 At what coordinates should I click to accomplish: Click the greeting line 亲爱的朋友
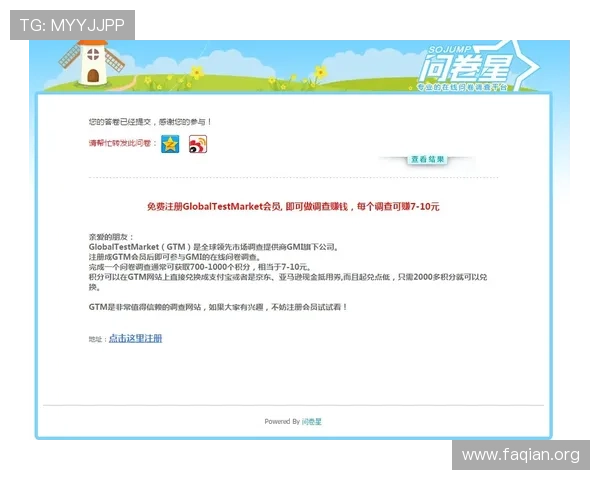pos(111,237)
